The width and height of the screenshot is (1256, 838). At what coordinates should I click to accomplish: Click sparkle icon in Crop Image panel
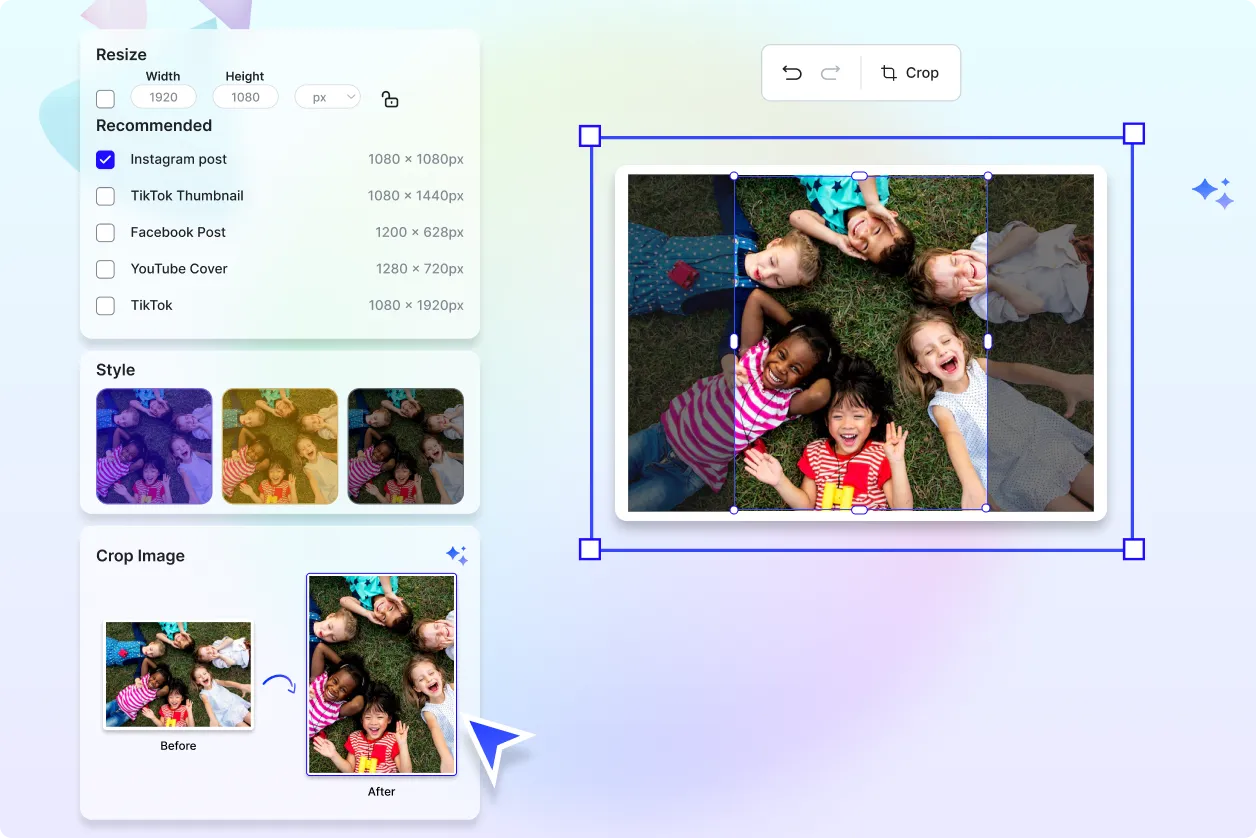pos(457,555)
